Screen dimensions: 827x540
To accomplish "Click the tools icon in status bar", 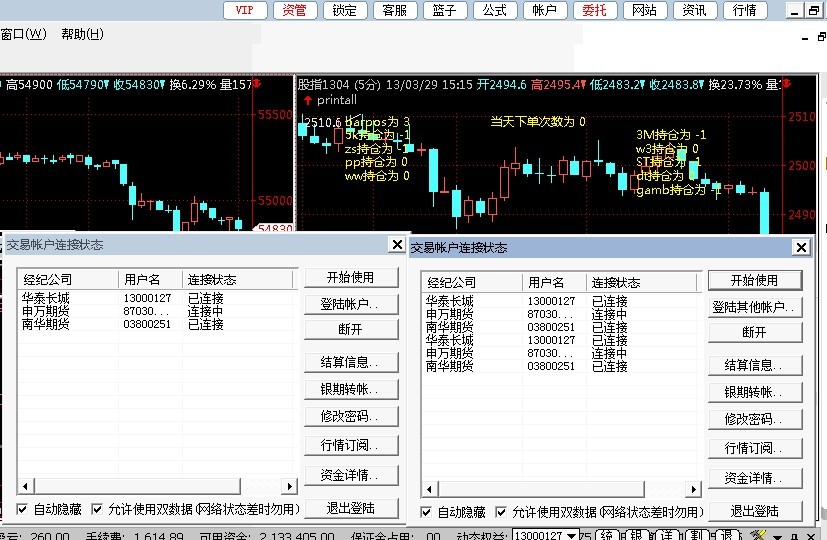I will tap(758, 535).
